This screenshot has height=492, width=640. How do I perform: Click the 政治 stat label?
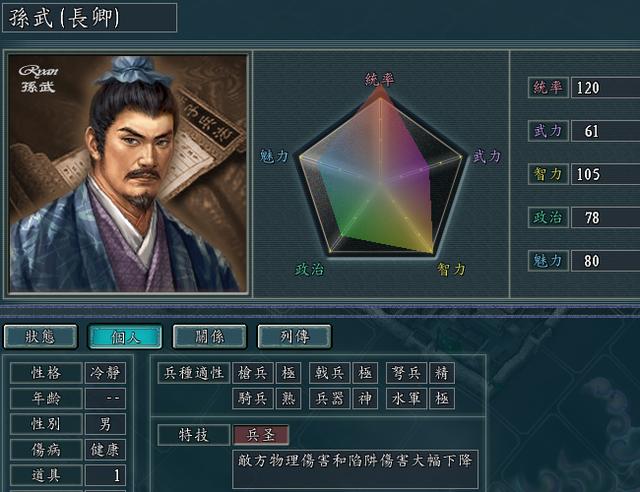click(548, 217)
